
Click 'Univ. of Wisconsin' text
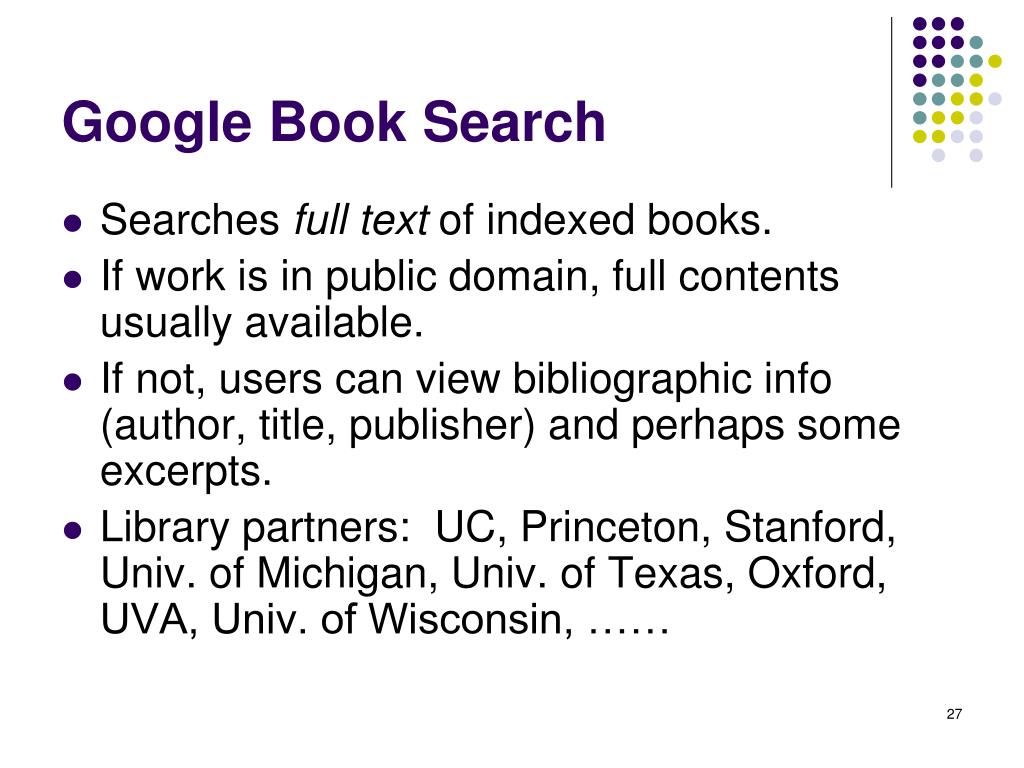[392, 618]
